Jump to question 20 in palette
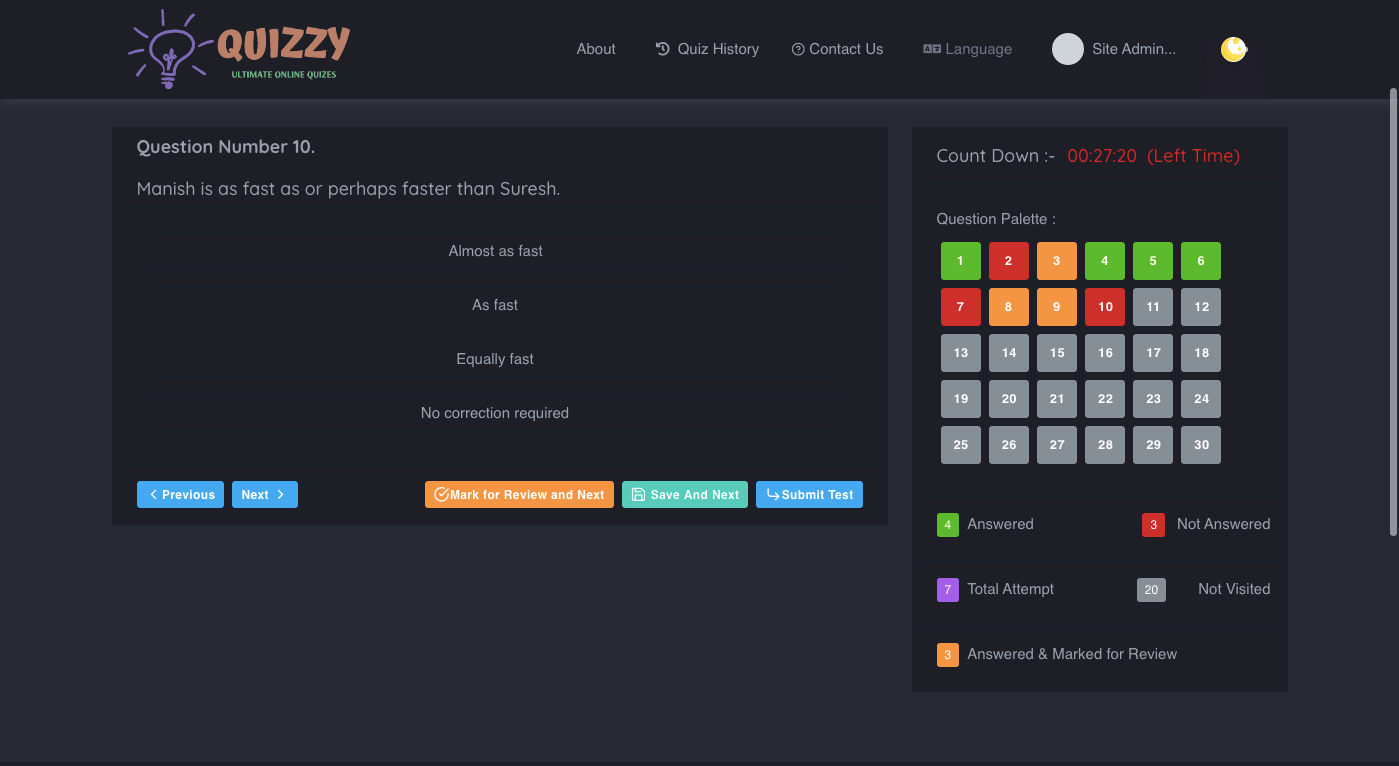 pyautogui.click(x=1009, y=399)
